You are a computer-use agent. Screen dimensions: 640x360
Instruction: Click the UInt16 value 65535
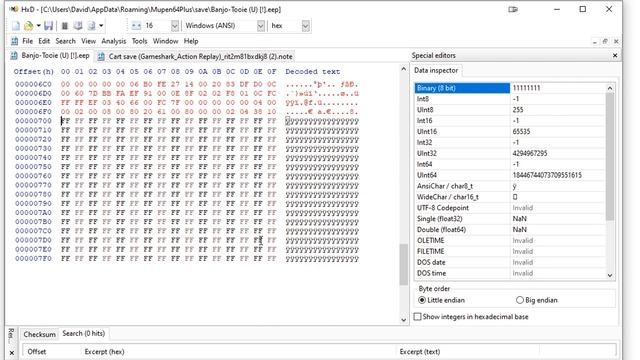[x=521, y=131]
